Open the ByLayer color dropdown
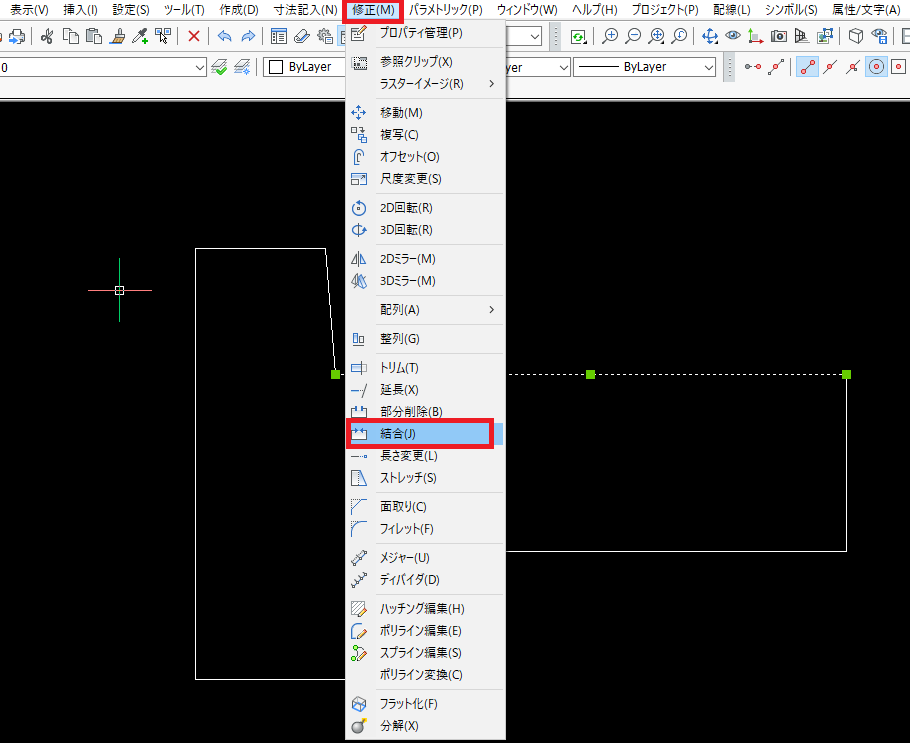This screenshot has height=743, width=910. [304, 67]
